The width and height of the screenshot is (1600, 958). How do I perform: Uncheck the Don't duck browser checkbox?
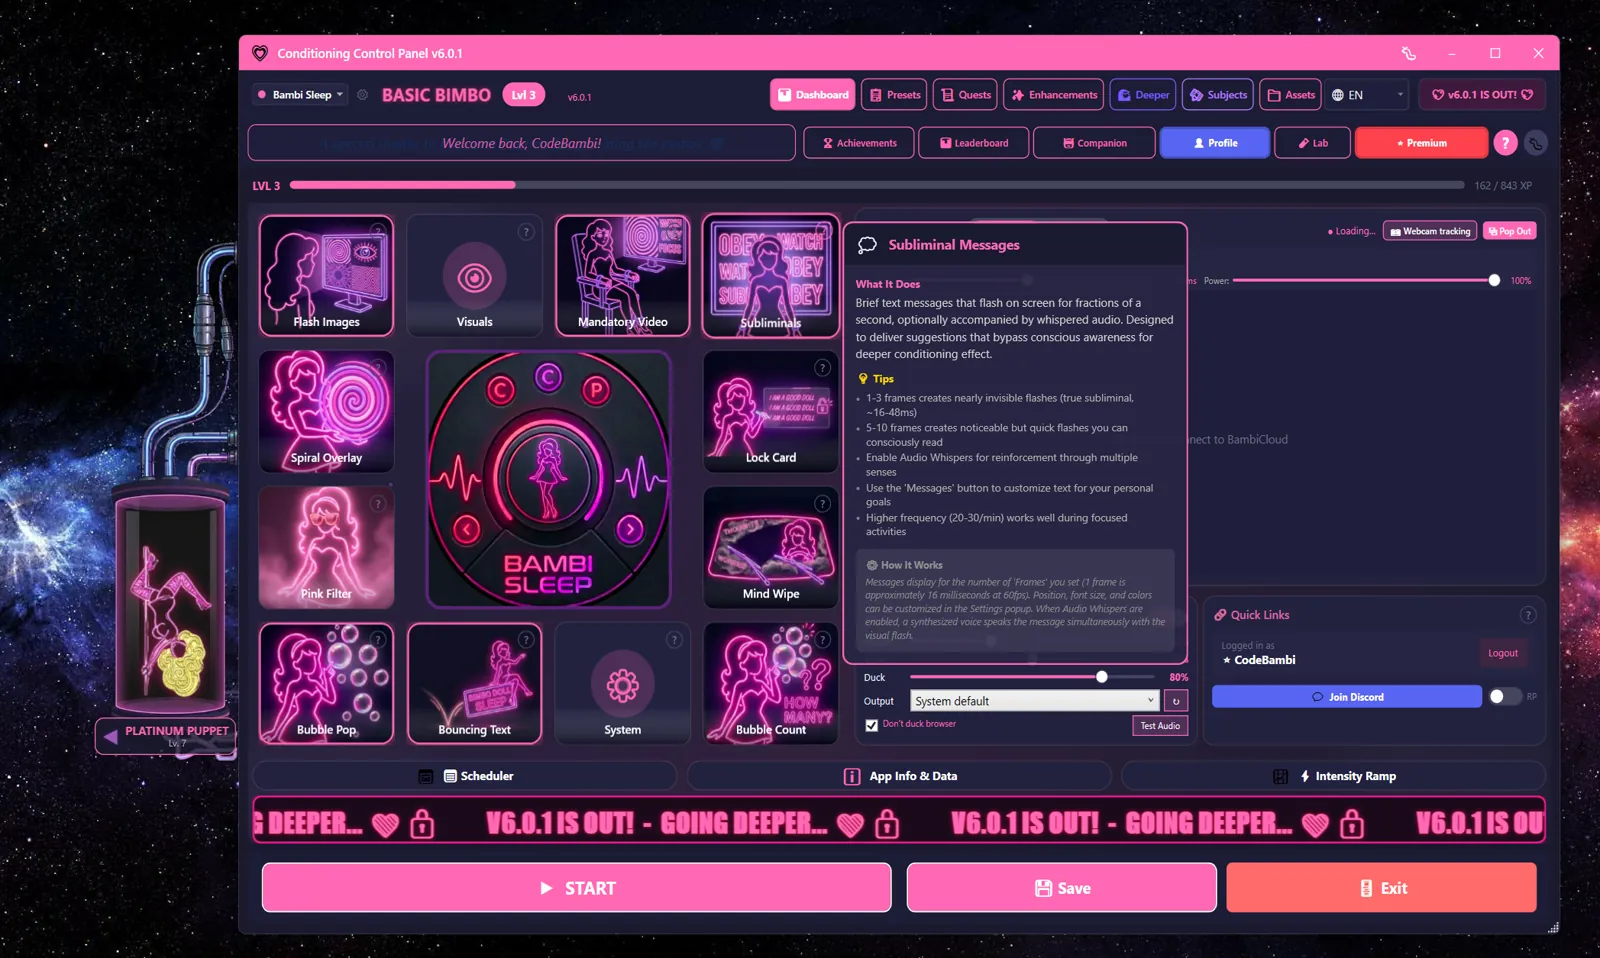click(x=872, y=725)
